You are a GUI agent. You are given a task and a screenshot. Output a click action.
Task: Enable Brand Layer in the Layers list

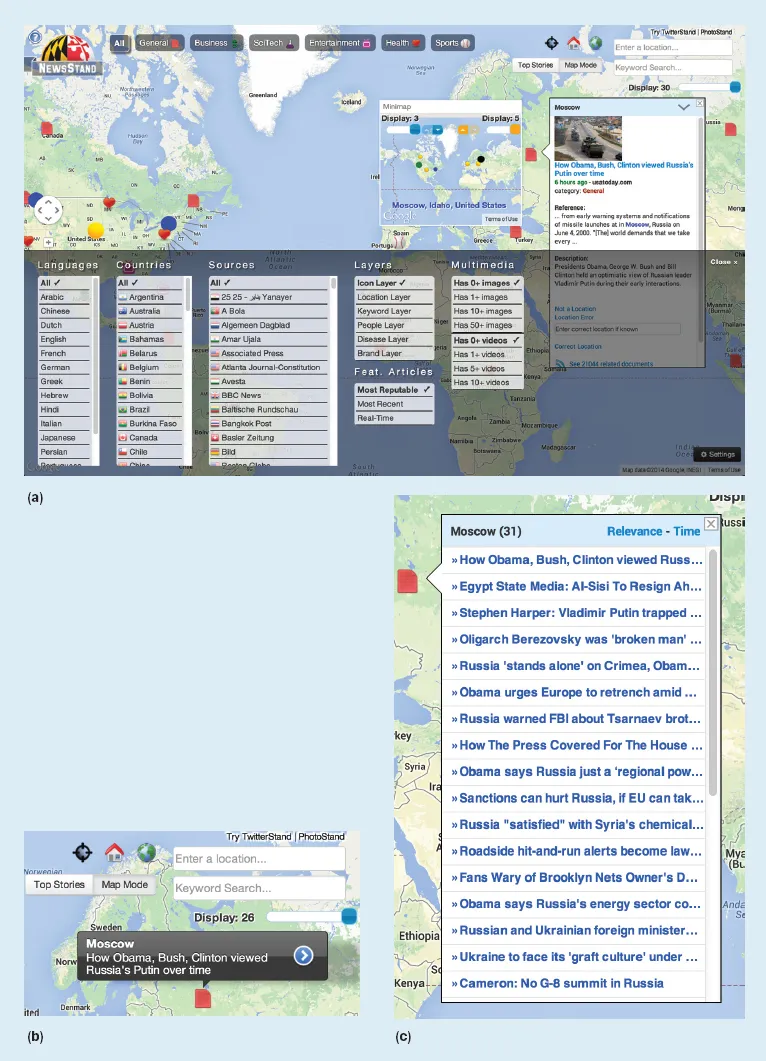pyautogui.click(x=394, y=353)
